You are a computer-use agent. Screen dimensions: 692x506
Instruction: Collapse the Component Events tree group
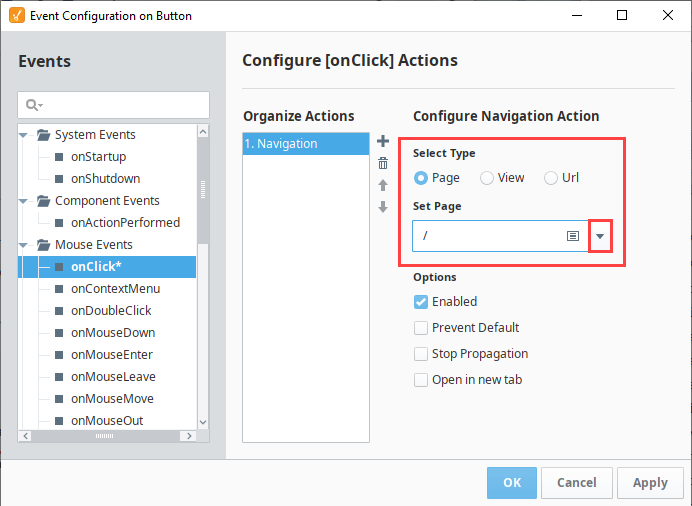click(x=24, y=201)
